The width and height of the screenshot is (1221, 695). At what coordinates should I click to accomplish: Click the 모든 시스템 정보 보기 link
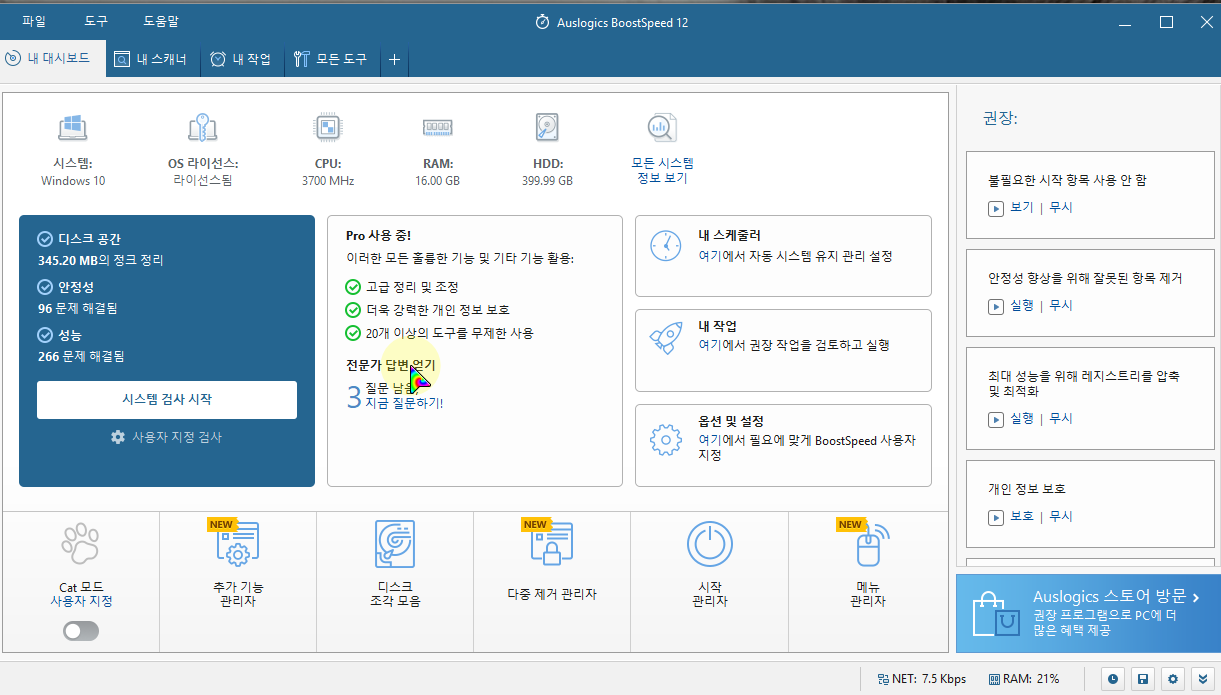(x=662, y=170)
